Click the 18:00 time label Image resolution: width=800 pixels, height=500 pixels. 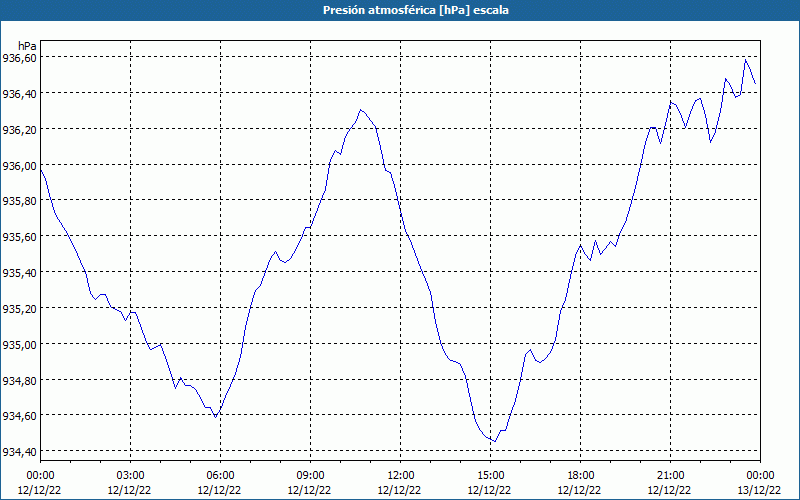[581, 476]
